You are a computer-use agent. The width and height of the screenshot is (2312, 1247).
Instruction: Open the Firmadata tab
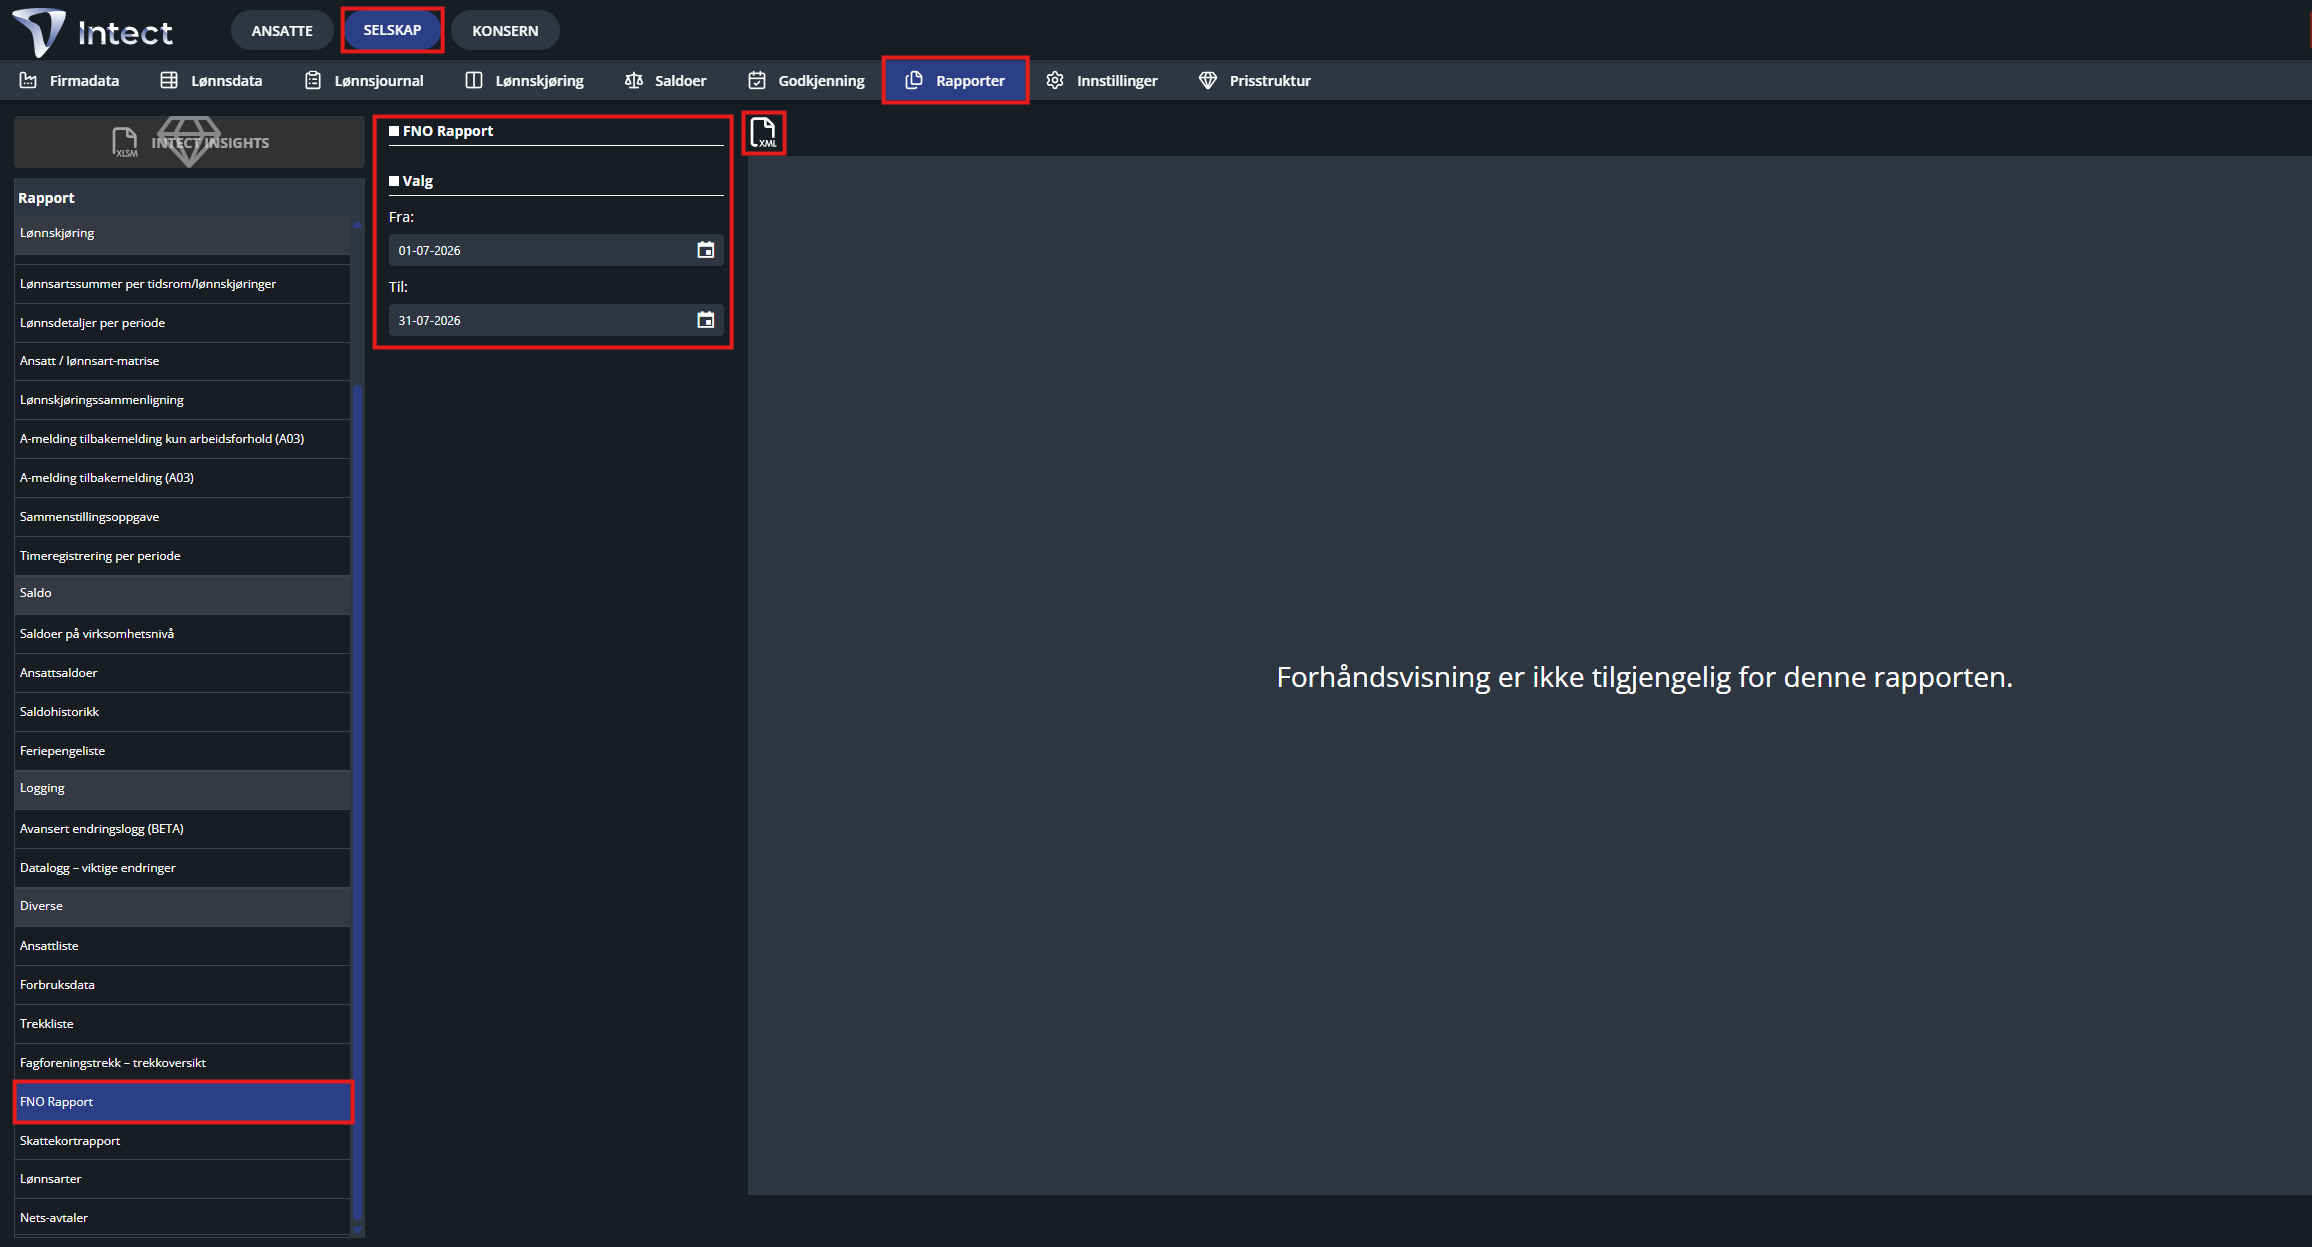[69, 80]
